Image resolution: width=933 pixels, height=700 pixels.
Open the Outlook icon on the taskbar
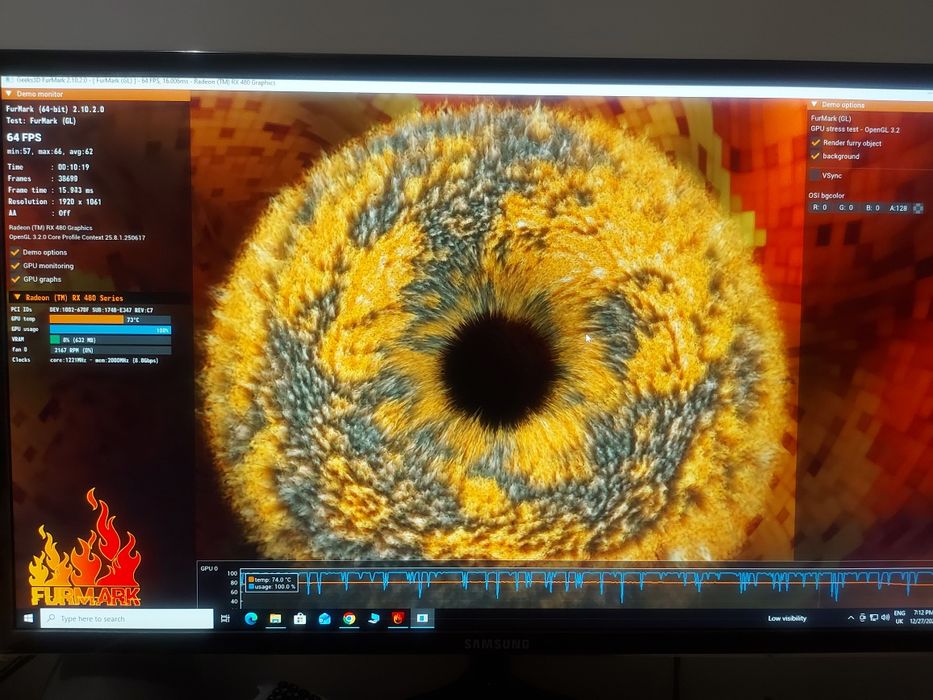[324, 618]
